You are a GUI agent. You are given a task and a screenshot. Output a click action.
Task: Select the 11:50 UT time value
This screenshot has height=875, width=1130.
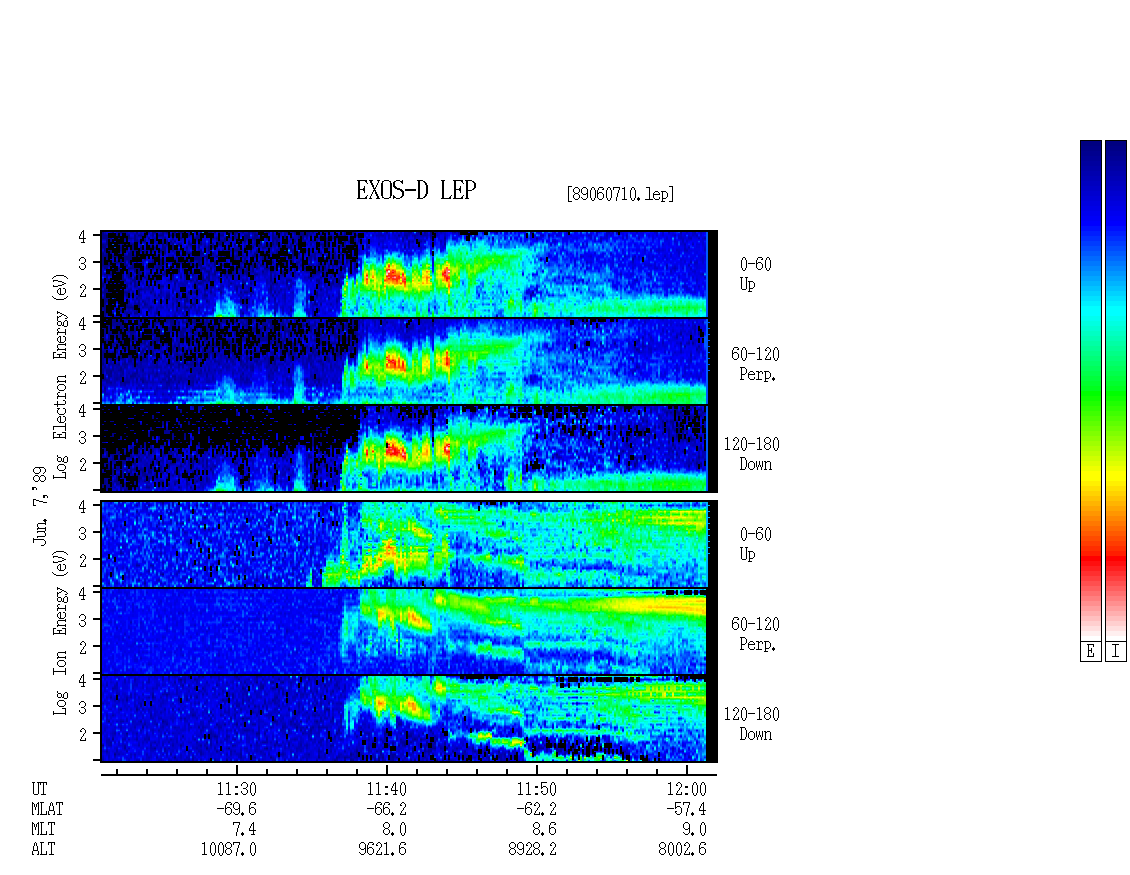click(x=536, y=789)
